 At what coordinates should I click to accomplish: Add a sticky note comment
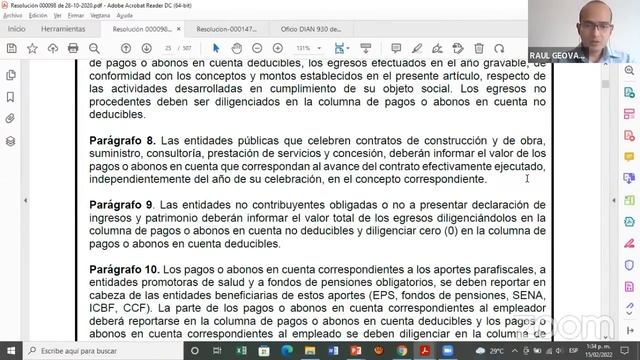pyautogui.click(x=396, y=49)
